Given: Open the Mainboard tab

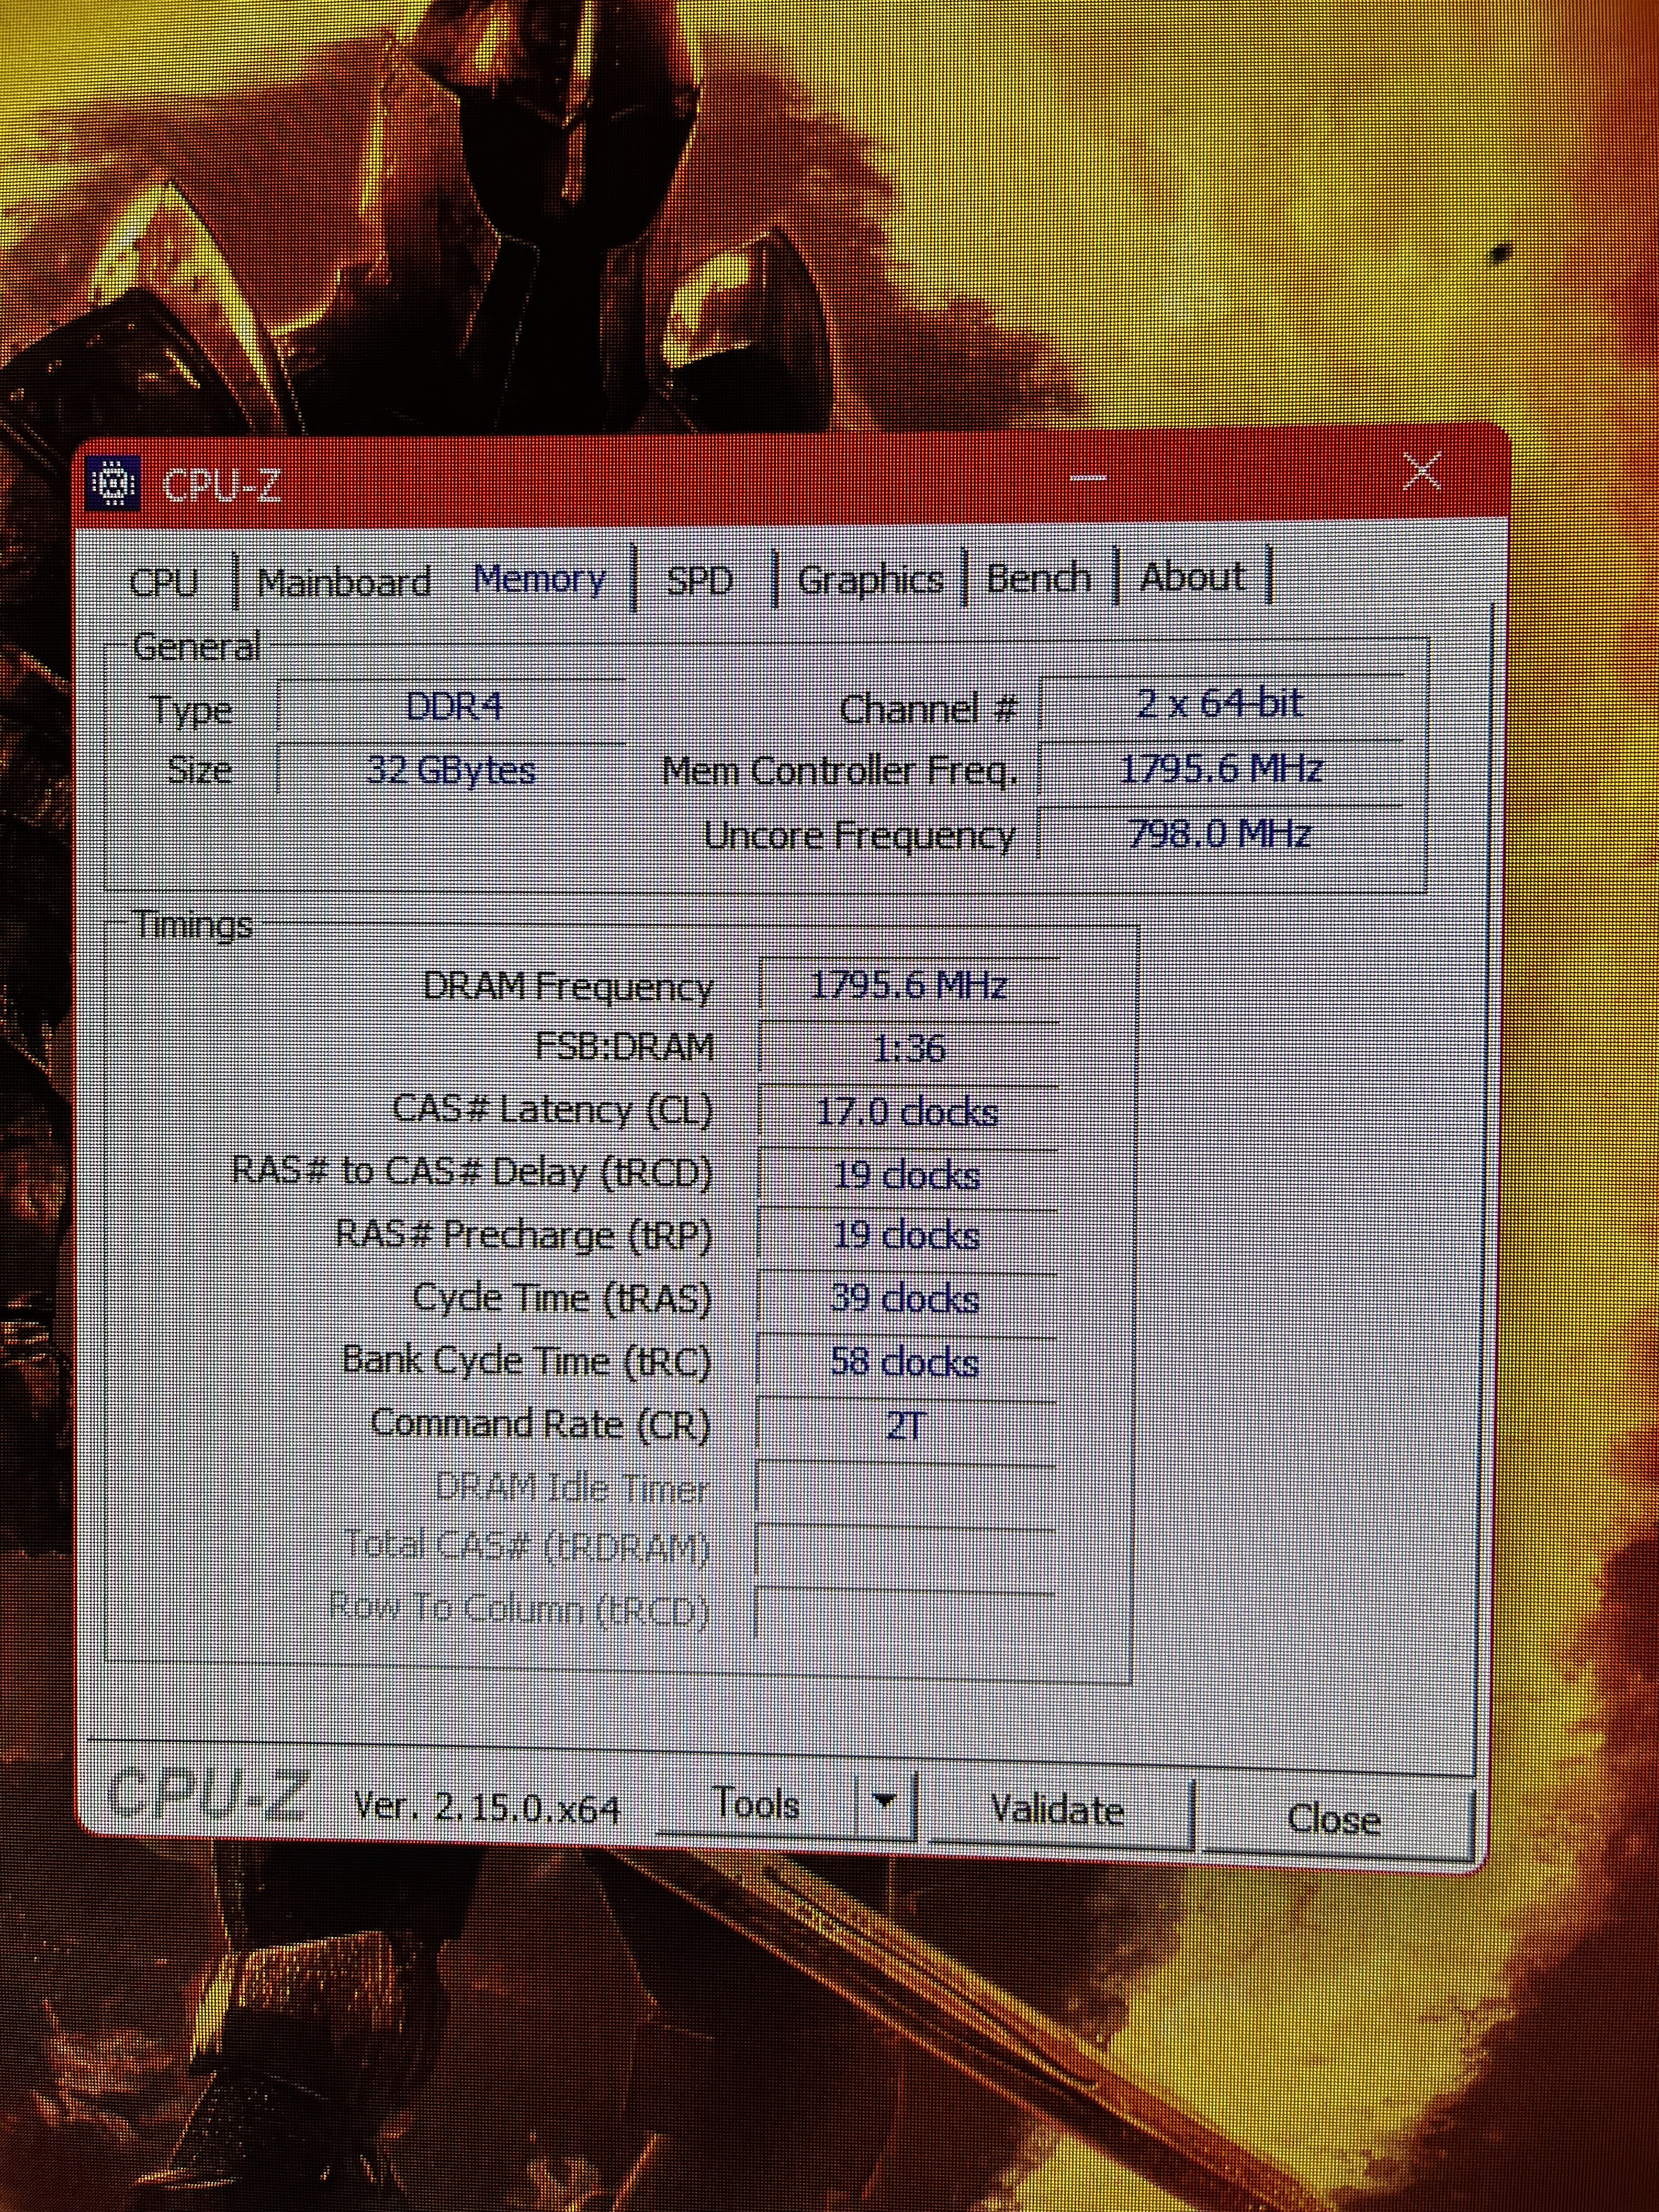Looking at the screenshot, I should click(x=344, y=581).
